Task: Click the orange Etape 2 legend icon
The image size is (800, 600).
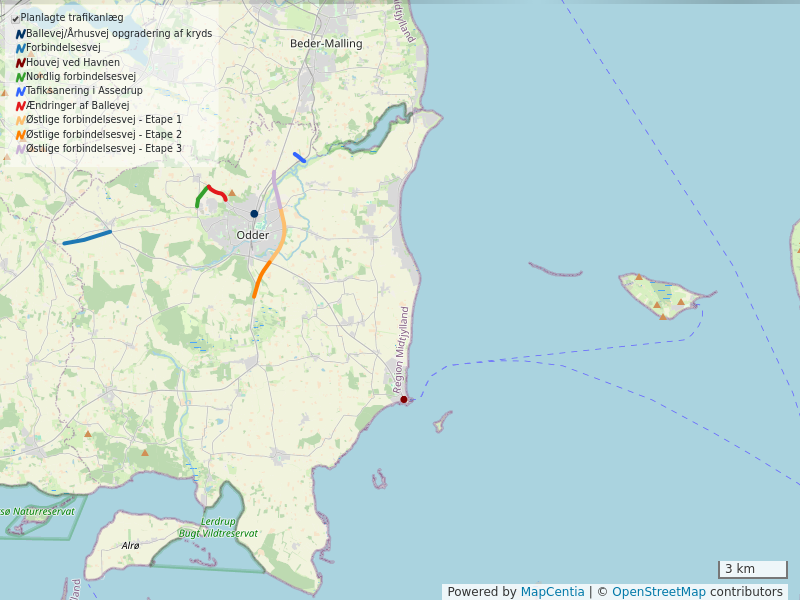Action: (x=20, y=134)
